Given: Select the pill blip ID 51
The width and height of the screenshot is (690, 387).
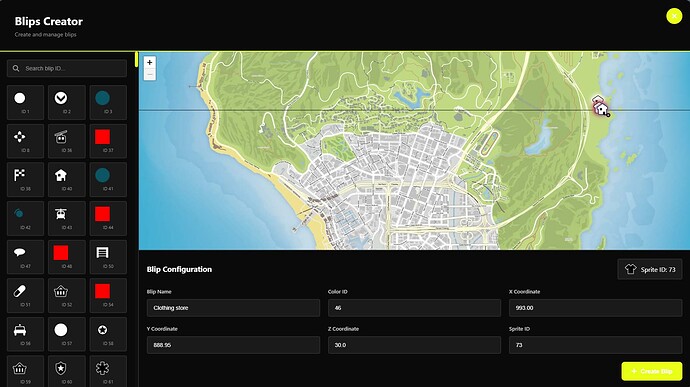Looking at the screenshot, I should point(25,295).
